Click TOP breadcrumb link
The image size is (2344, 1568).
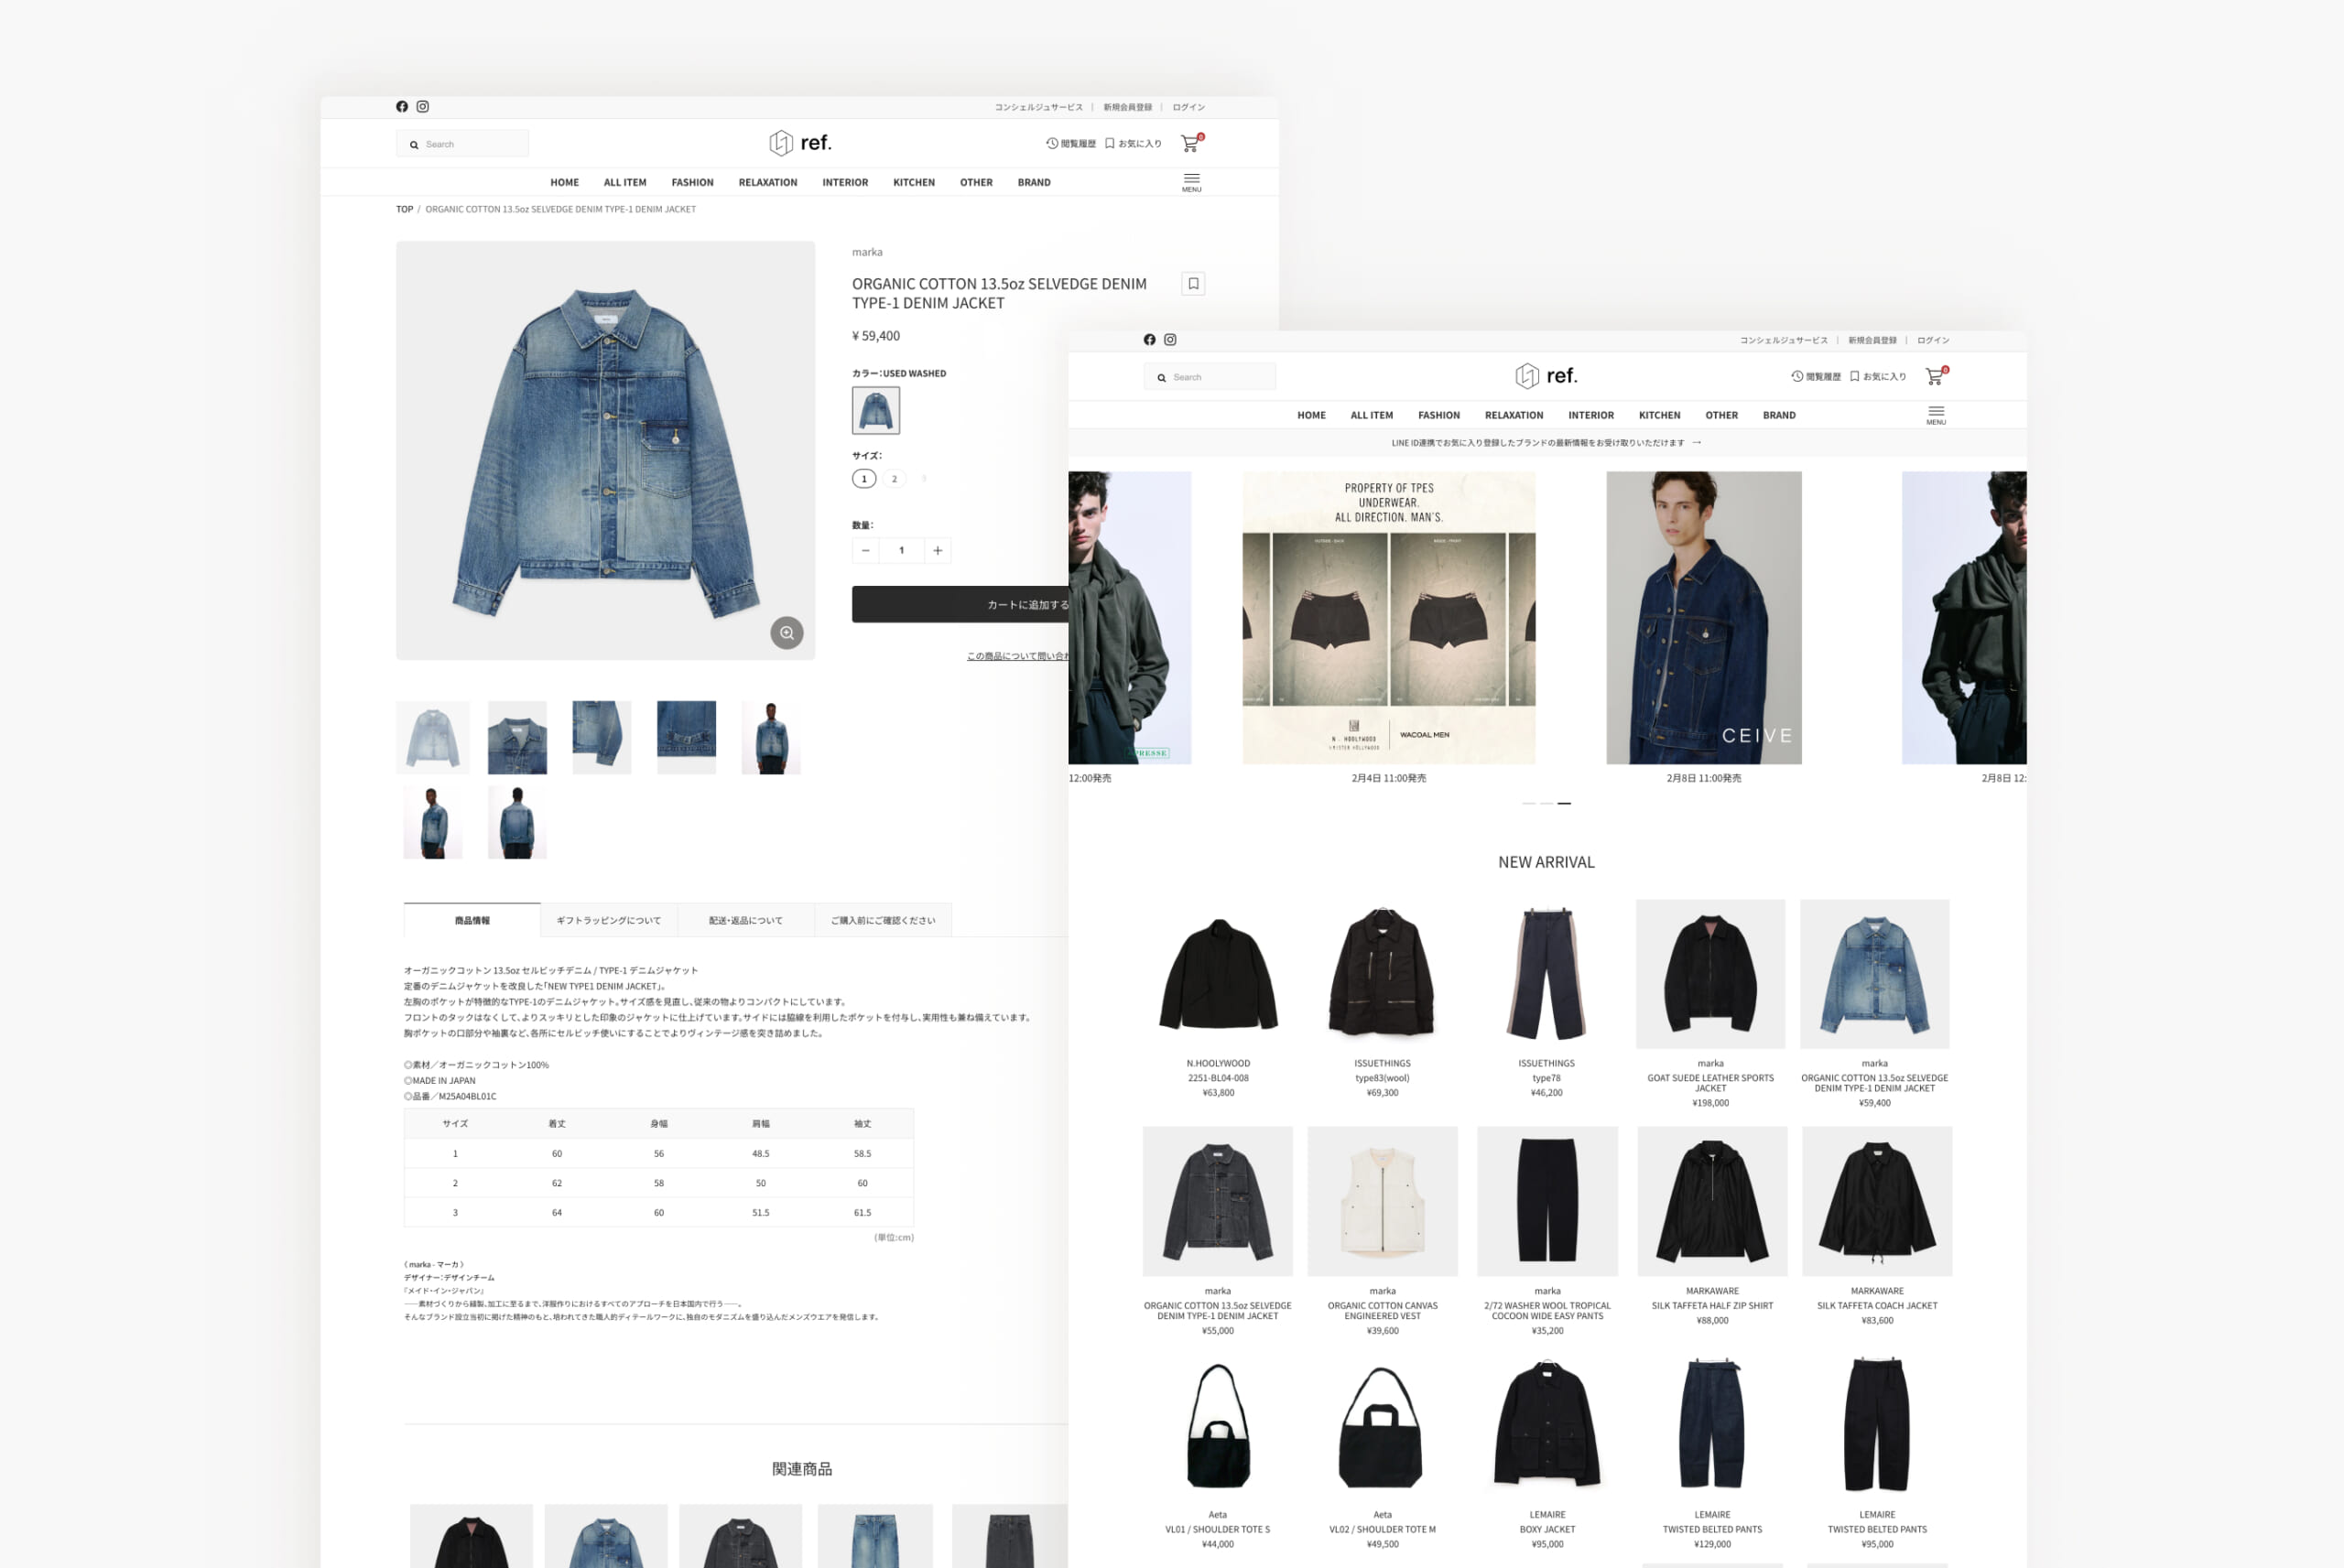point(405,210)
